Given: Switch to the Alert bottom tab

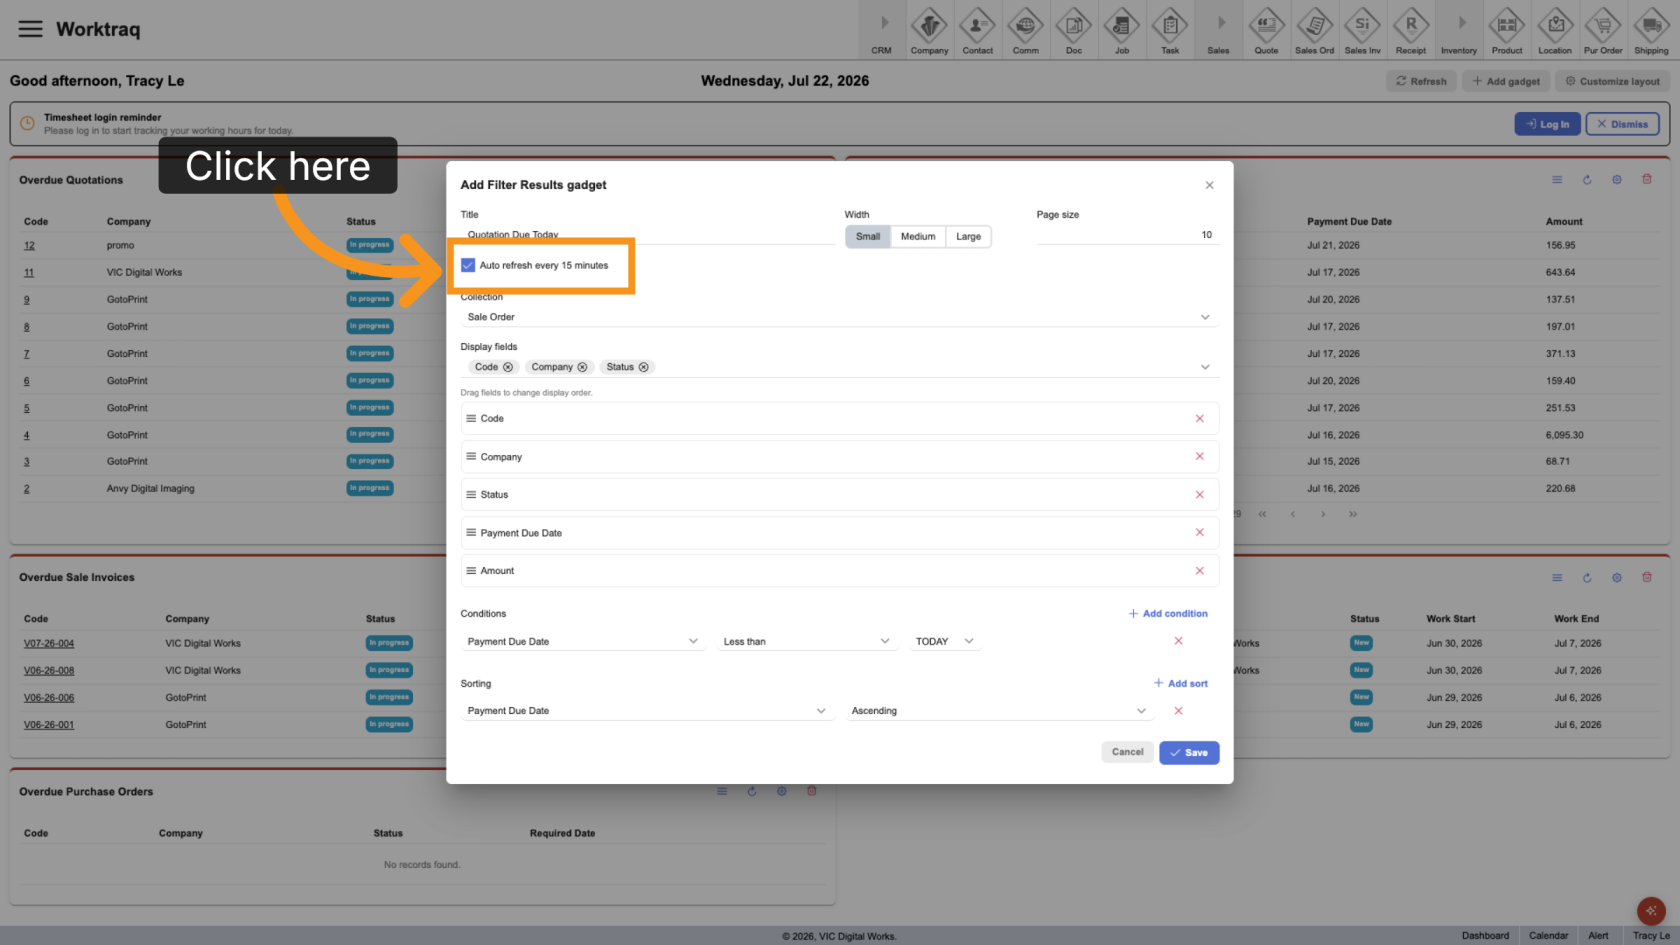Looking at the screenshot, I should pos(1598,936).
